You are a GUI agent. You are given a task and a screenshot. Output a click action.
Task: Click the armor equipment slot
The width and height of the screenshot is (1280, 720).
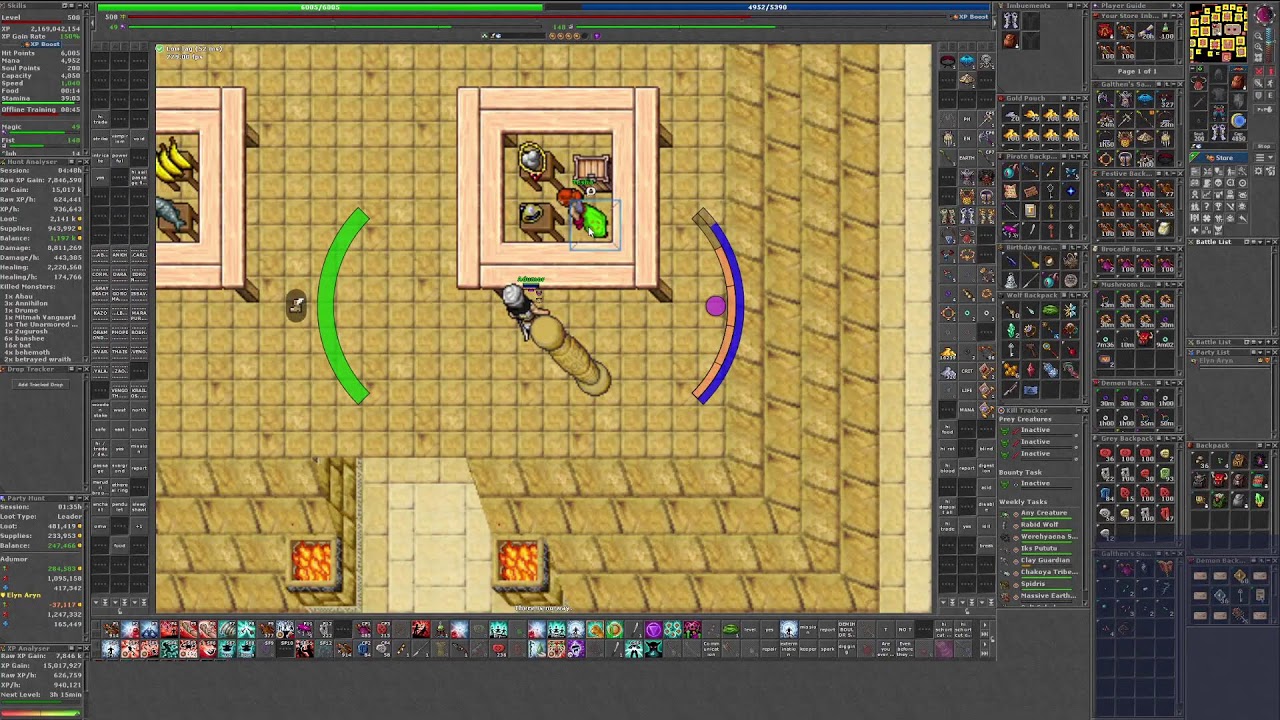[x=1218, y=94]
